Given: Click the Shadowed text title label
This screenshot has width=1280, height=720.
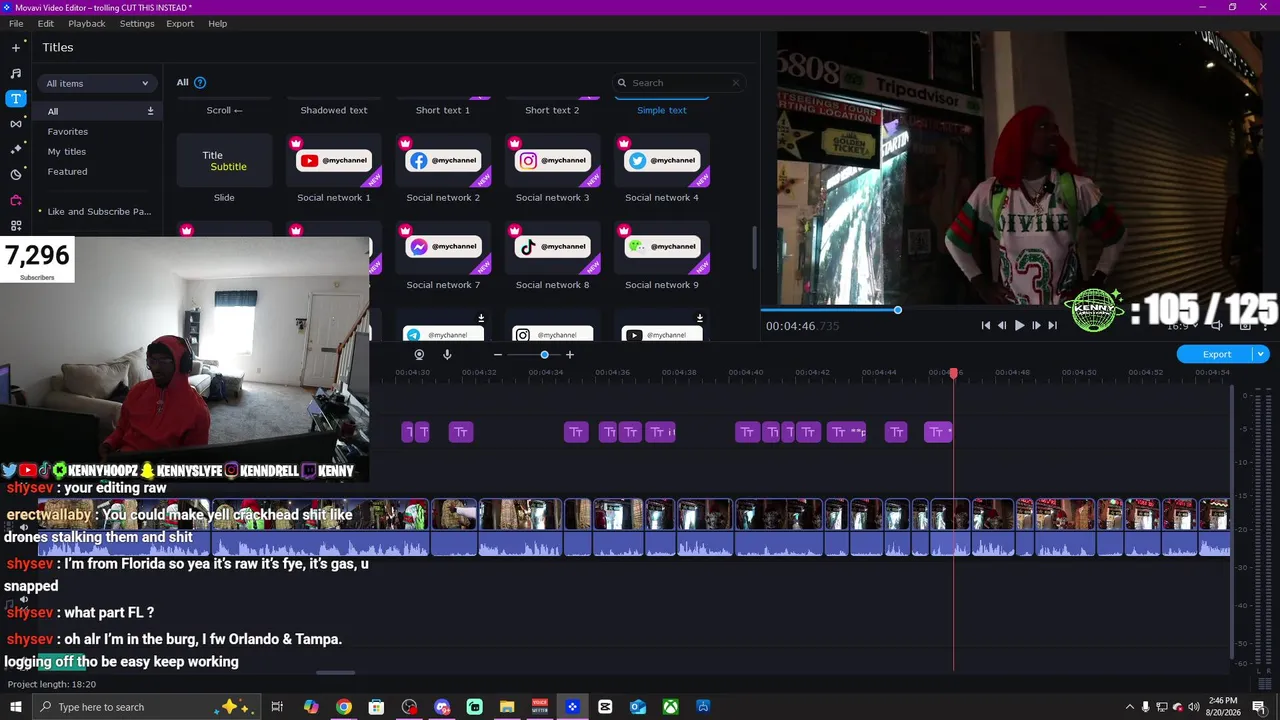Looking at the screenshot, I should point(334,110).
